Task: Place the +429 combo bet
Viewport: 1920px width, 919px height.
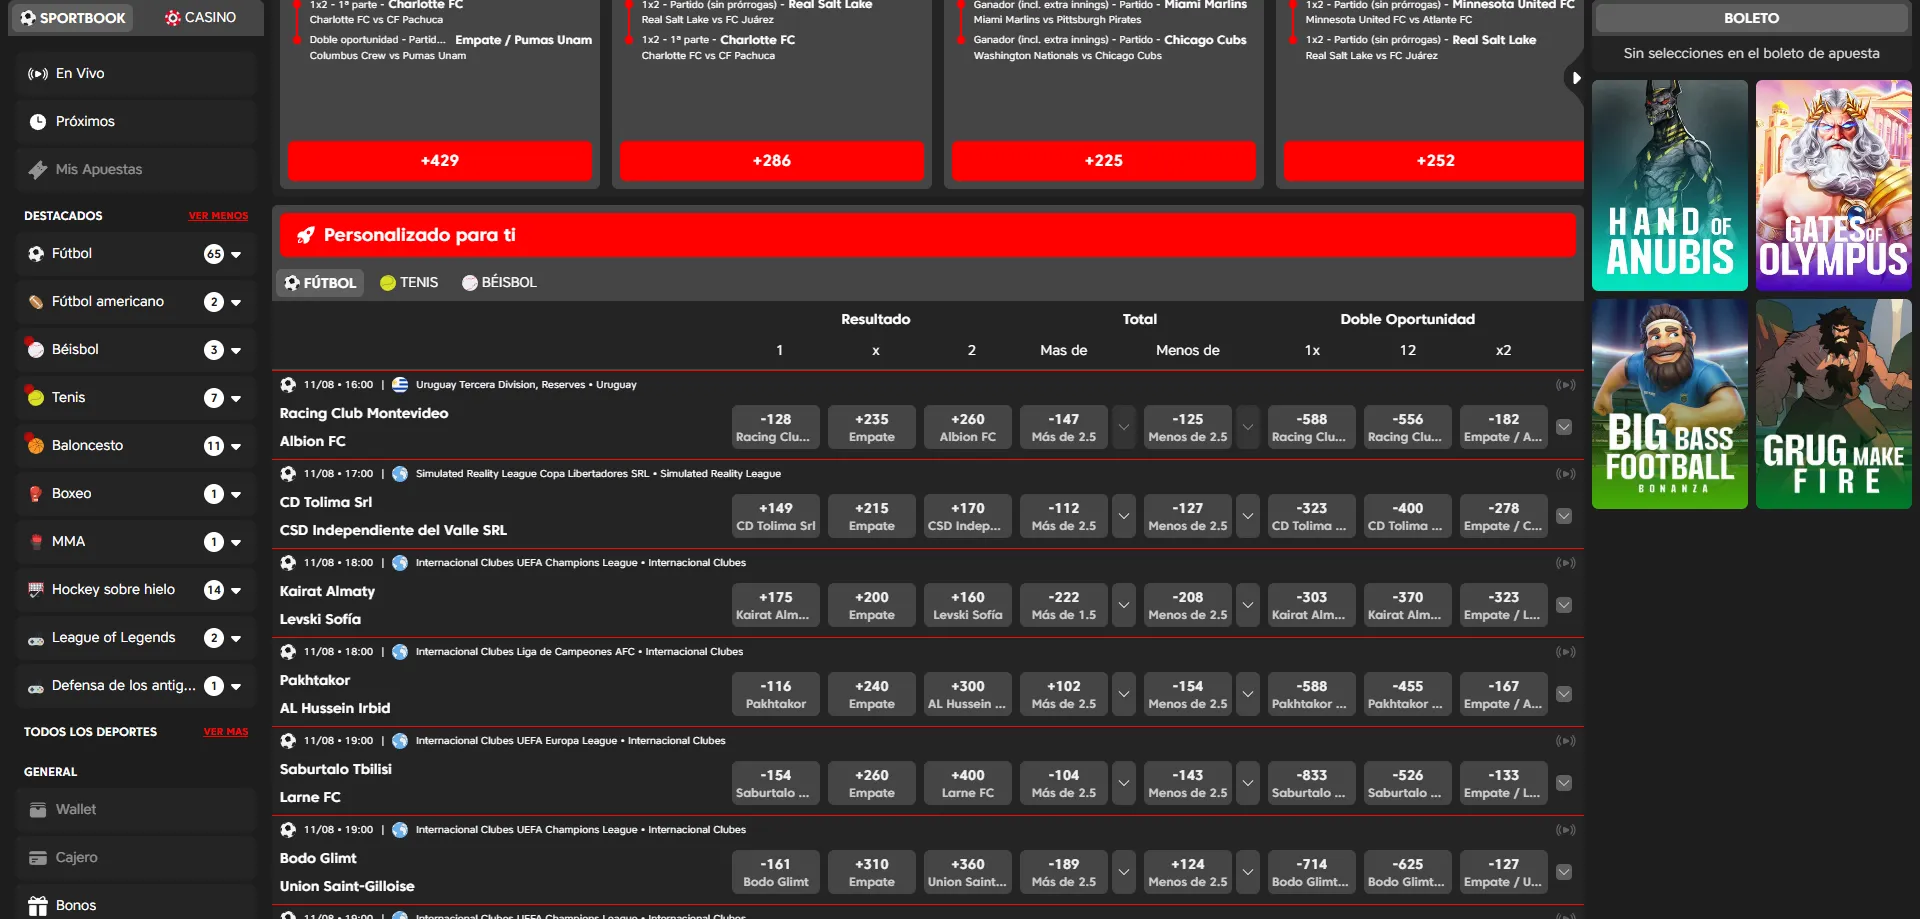Action: (440, 161)
